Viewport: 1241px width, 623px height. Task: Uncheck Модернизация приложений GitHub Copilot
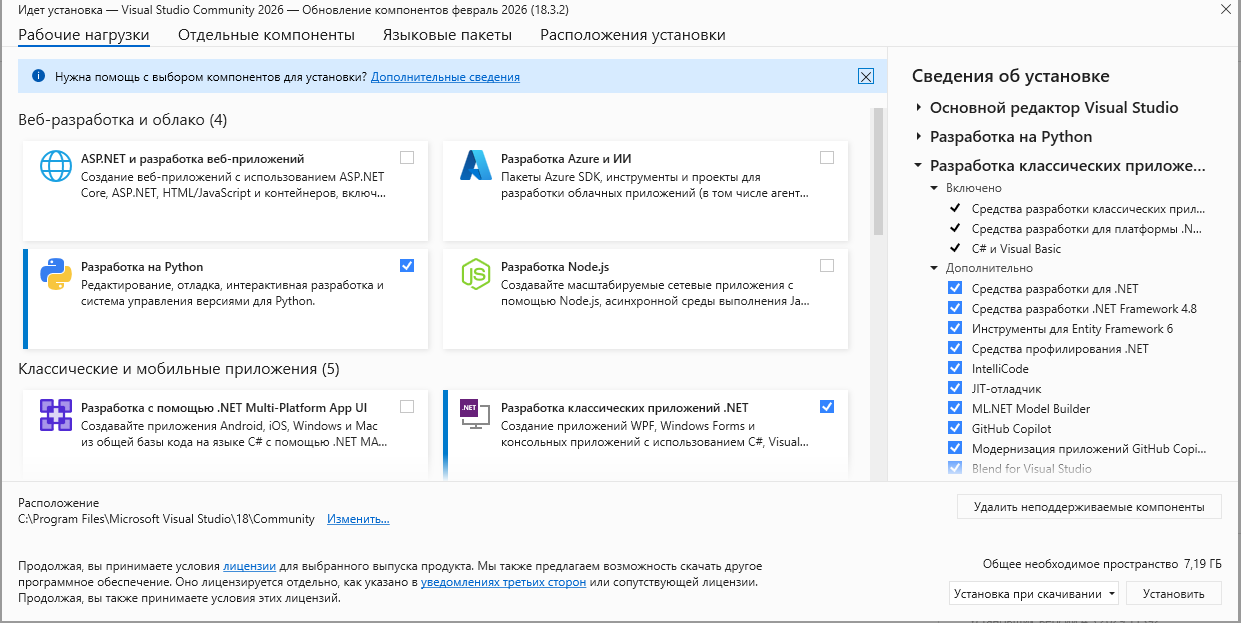click(x=955, y=448)
